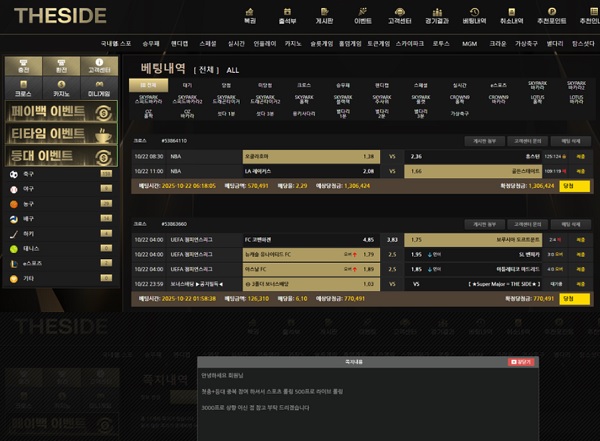
Task: Open 이벤트 icon in top navigation
Action: pyautogui.click(x=363, y=15)
